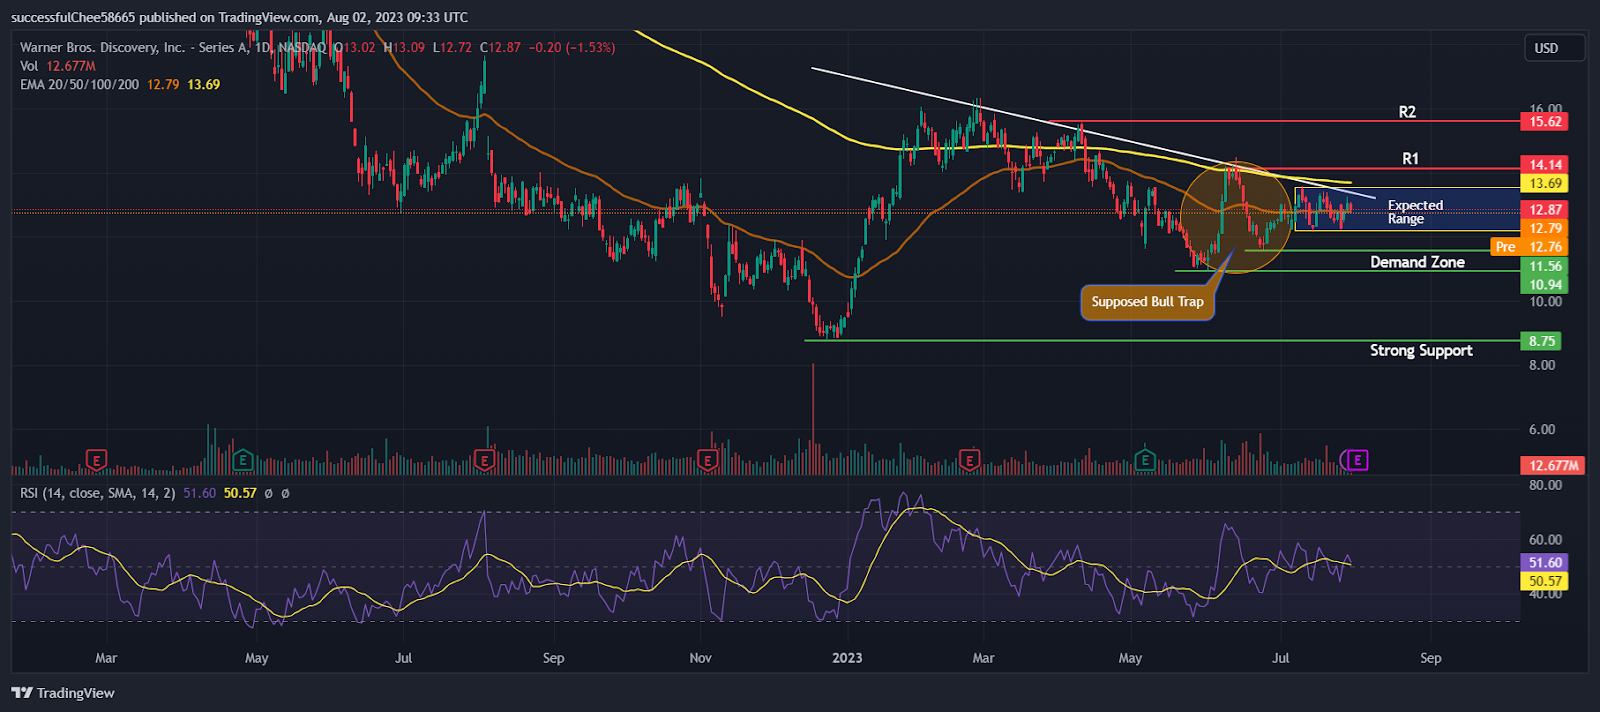Click the orange Supposed Bull Trap circle highlight

(x=1236, y=217)
